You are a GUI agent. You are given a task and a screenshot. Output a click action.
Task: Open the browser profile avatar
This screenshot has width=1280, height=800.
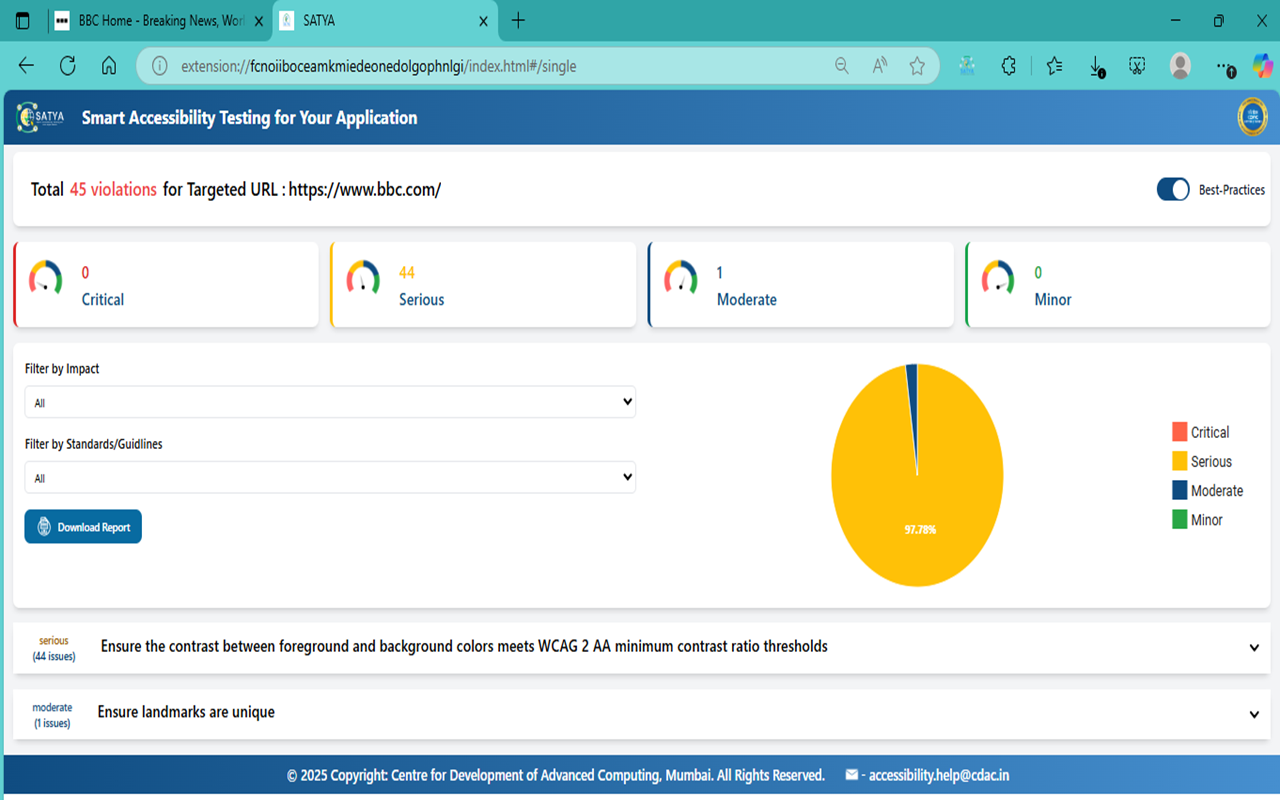[x=1180, y=66]
